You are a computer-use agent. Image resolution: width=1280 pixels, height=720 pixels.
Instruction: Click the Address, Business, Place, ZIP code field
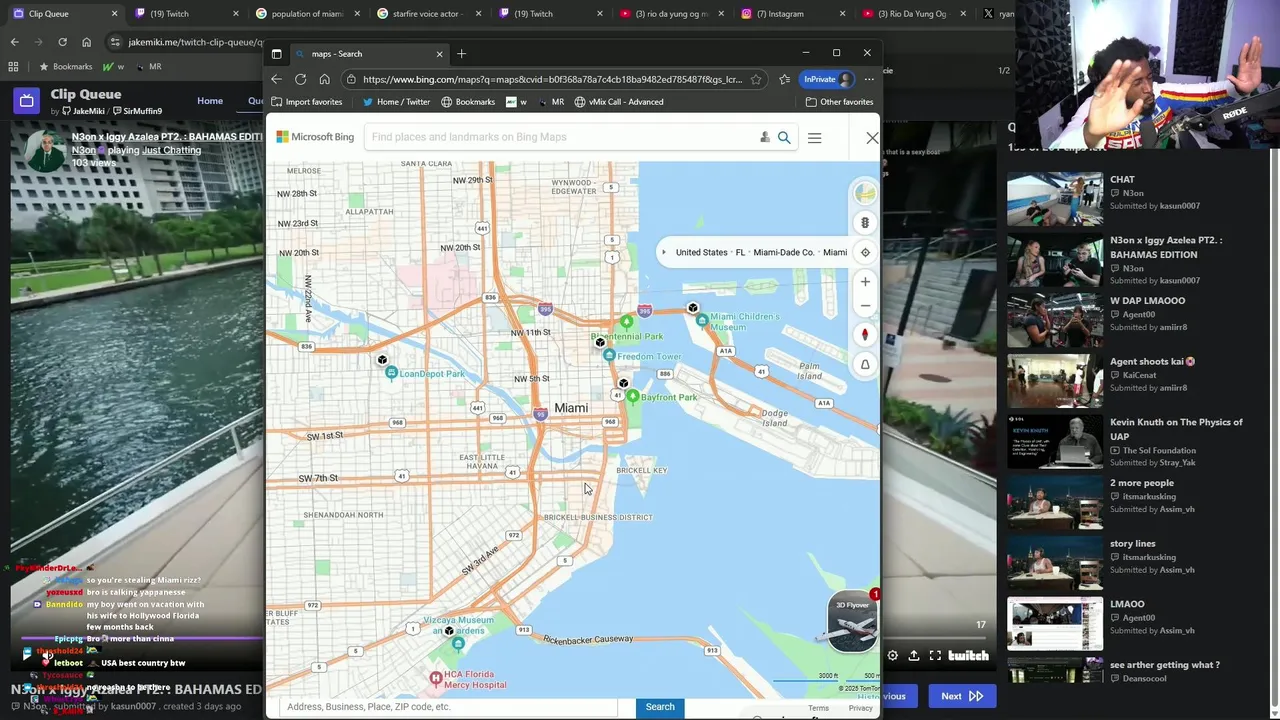(448, 707)
